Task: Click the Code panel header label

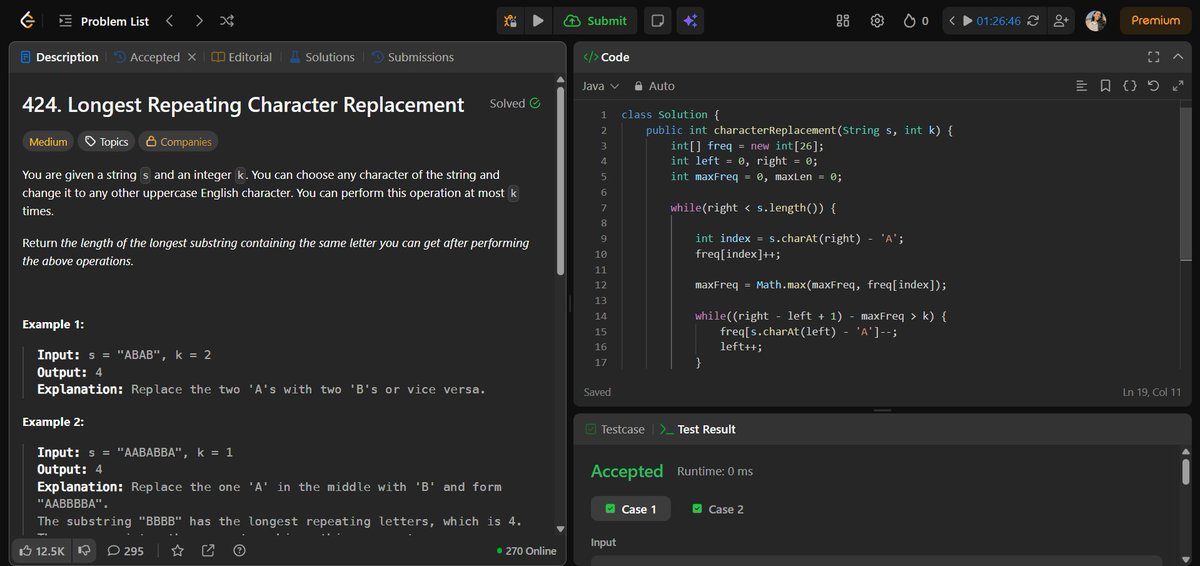Action: pos(606,57)
